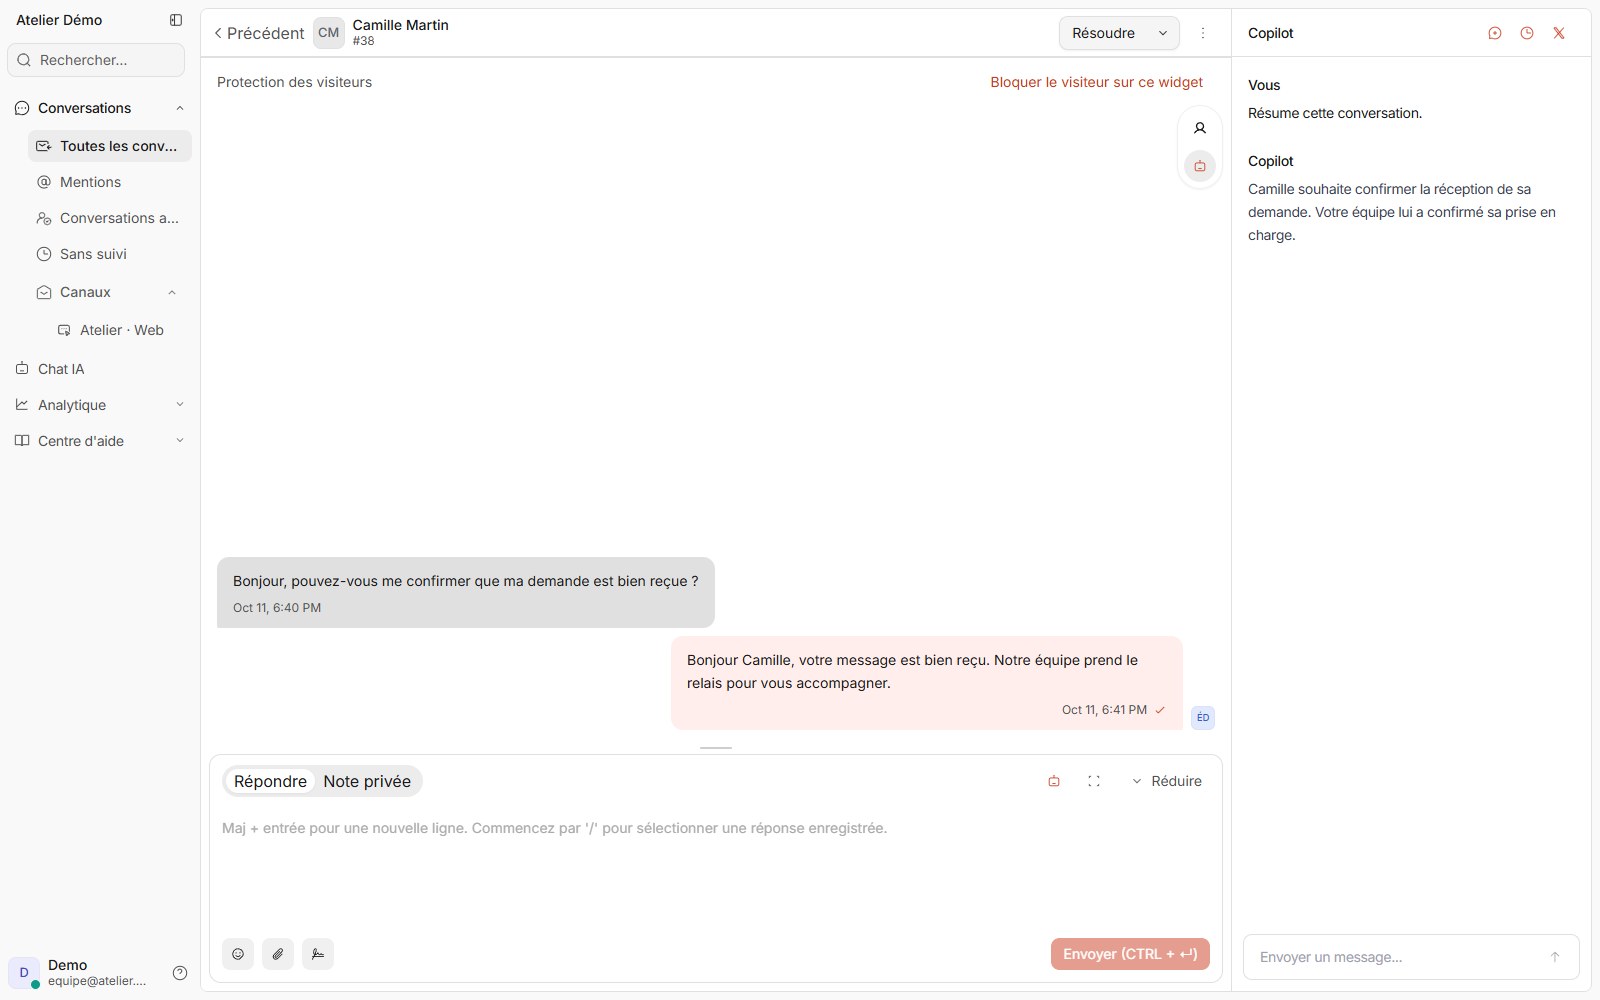Image resolution: width=1600 pixels, height=1000 pixels.
Task: Toggle Copilot bot icon in side rail
Action: [1200, 166]
